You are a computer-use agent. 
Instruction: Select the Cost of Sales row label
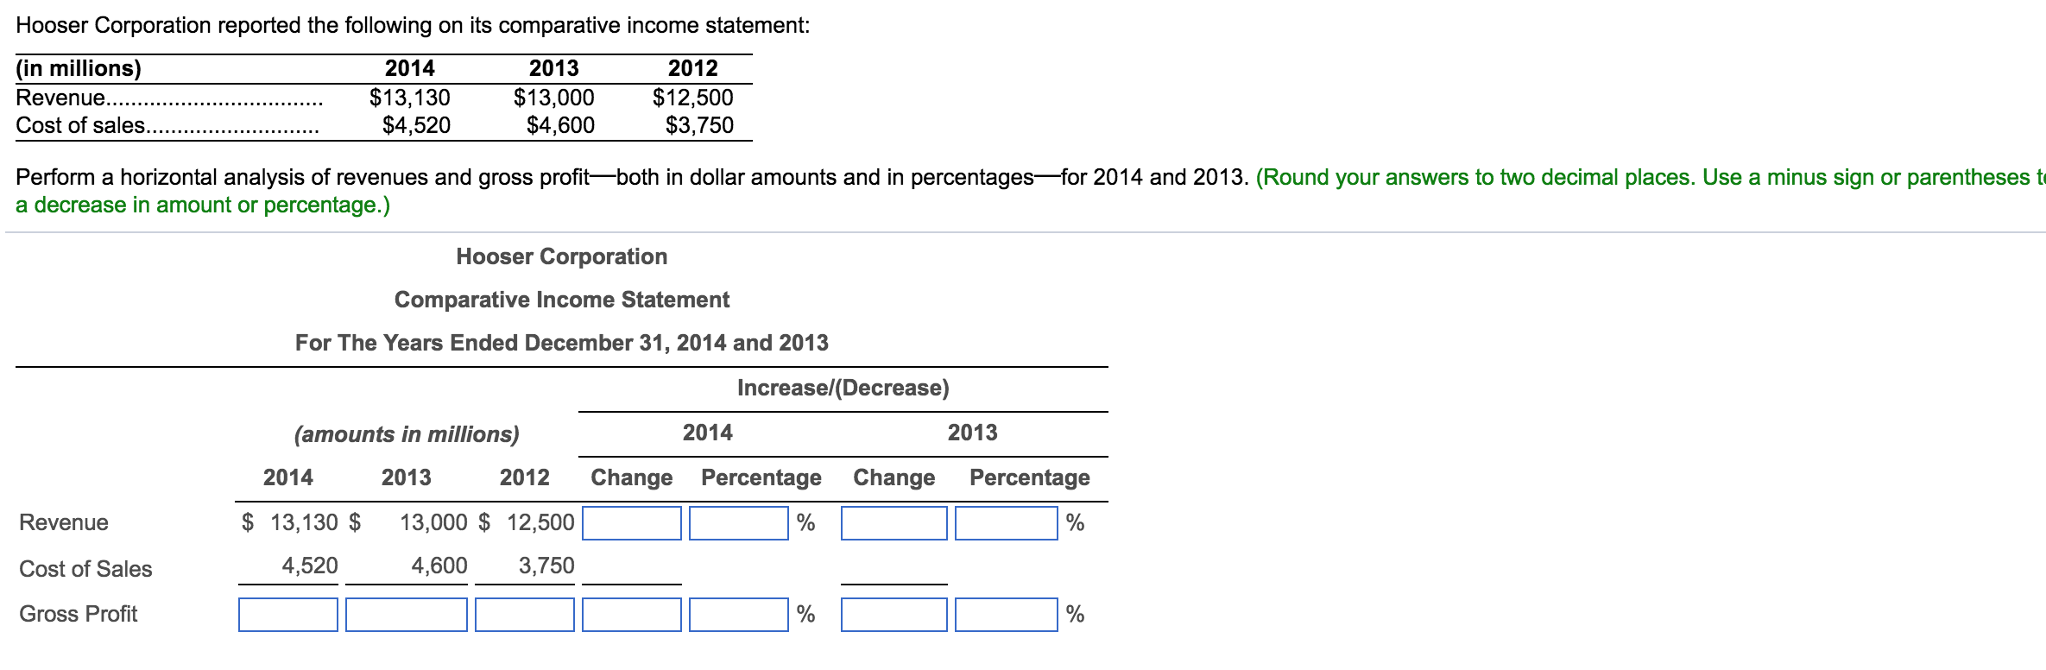pos(84,568)
